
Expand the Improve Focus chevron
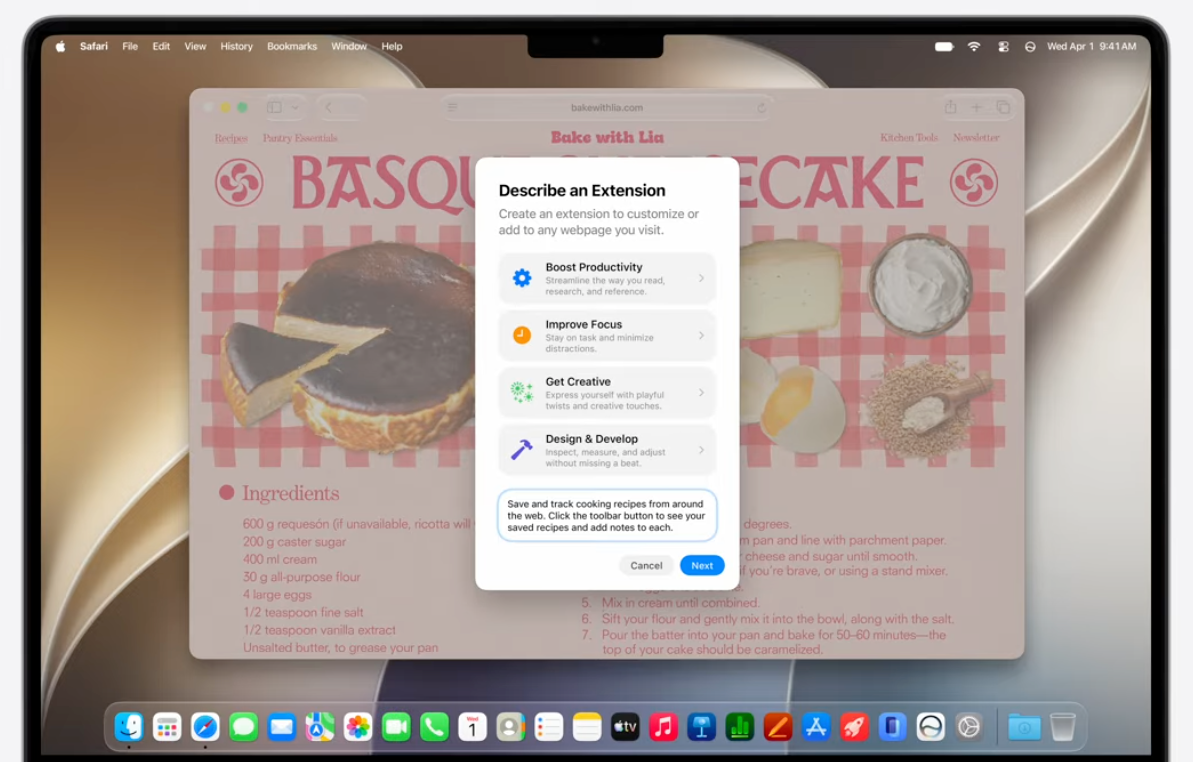pos(701,335)
